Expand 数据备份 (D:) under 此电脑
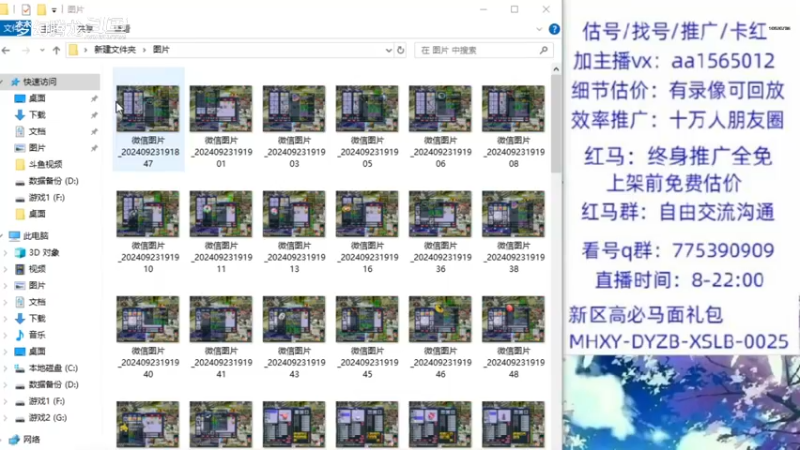The image size is (800, 450). [x=6, y=385]
